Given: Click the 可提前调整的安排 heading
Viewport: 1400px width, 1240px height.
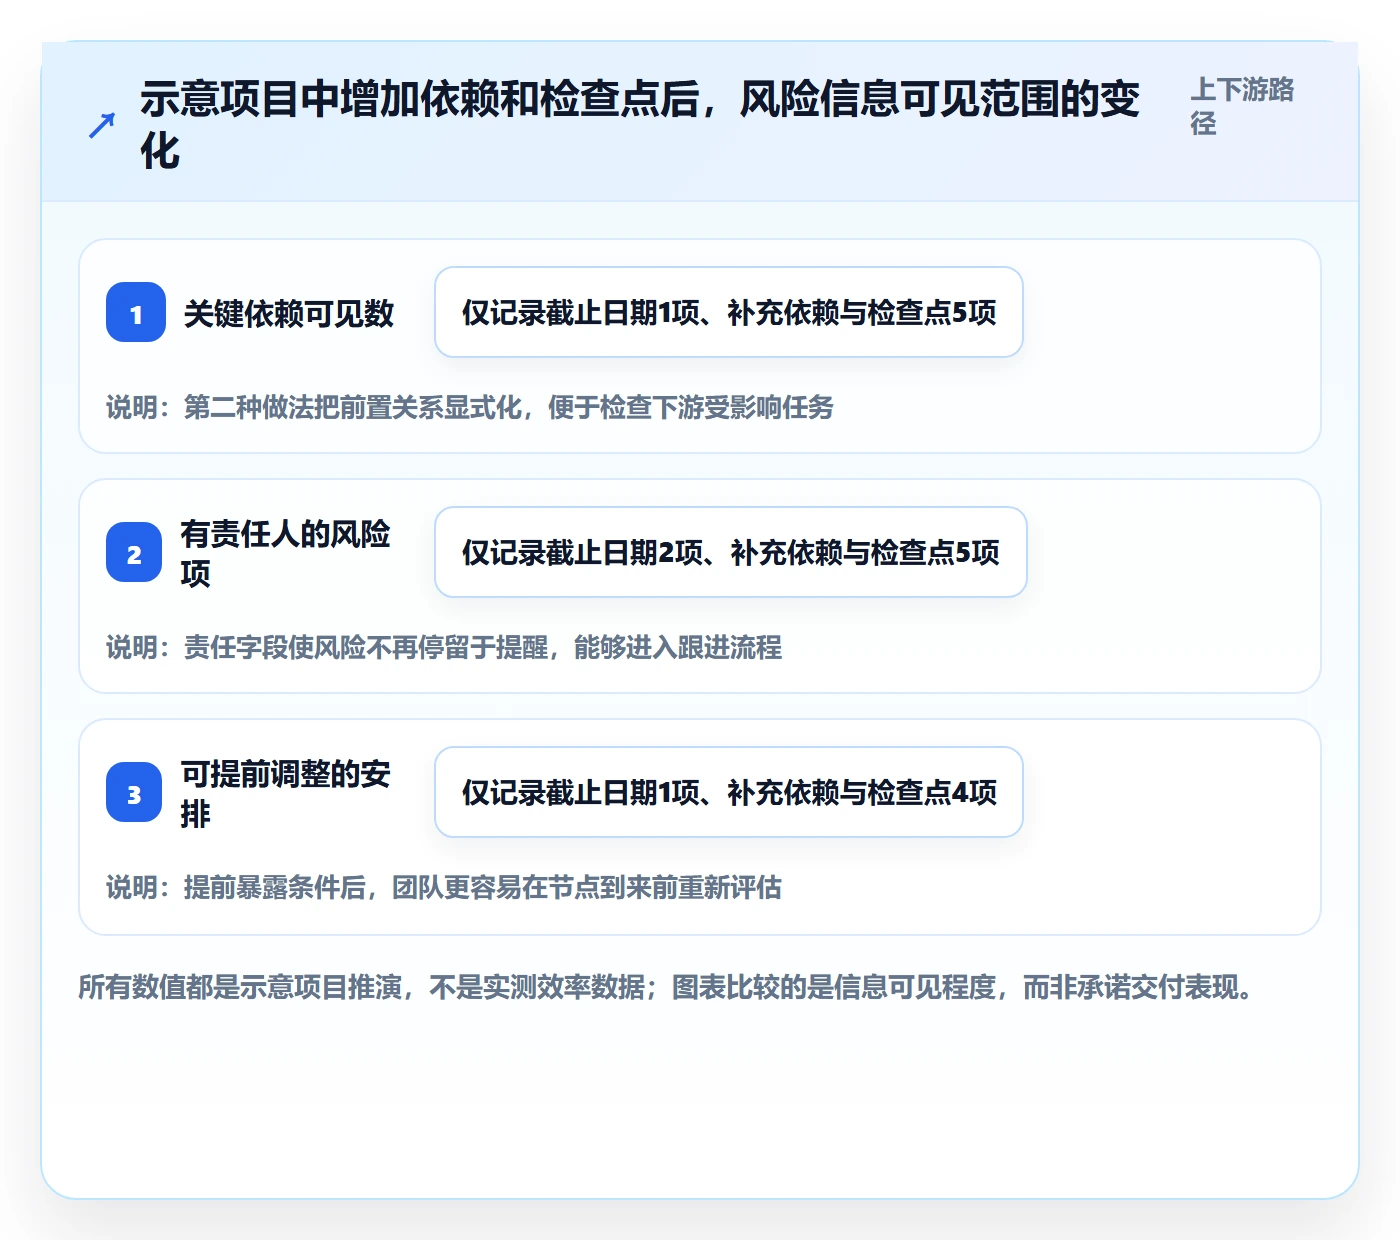Looking at the screenshot, I should 286,793.
